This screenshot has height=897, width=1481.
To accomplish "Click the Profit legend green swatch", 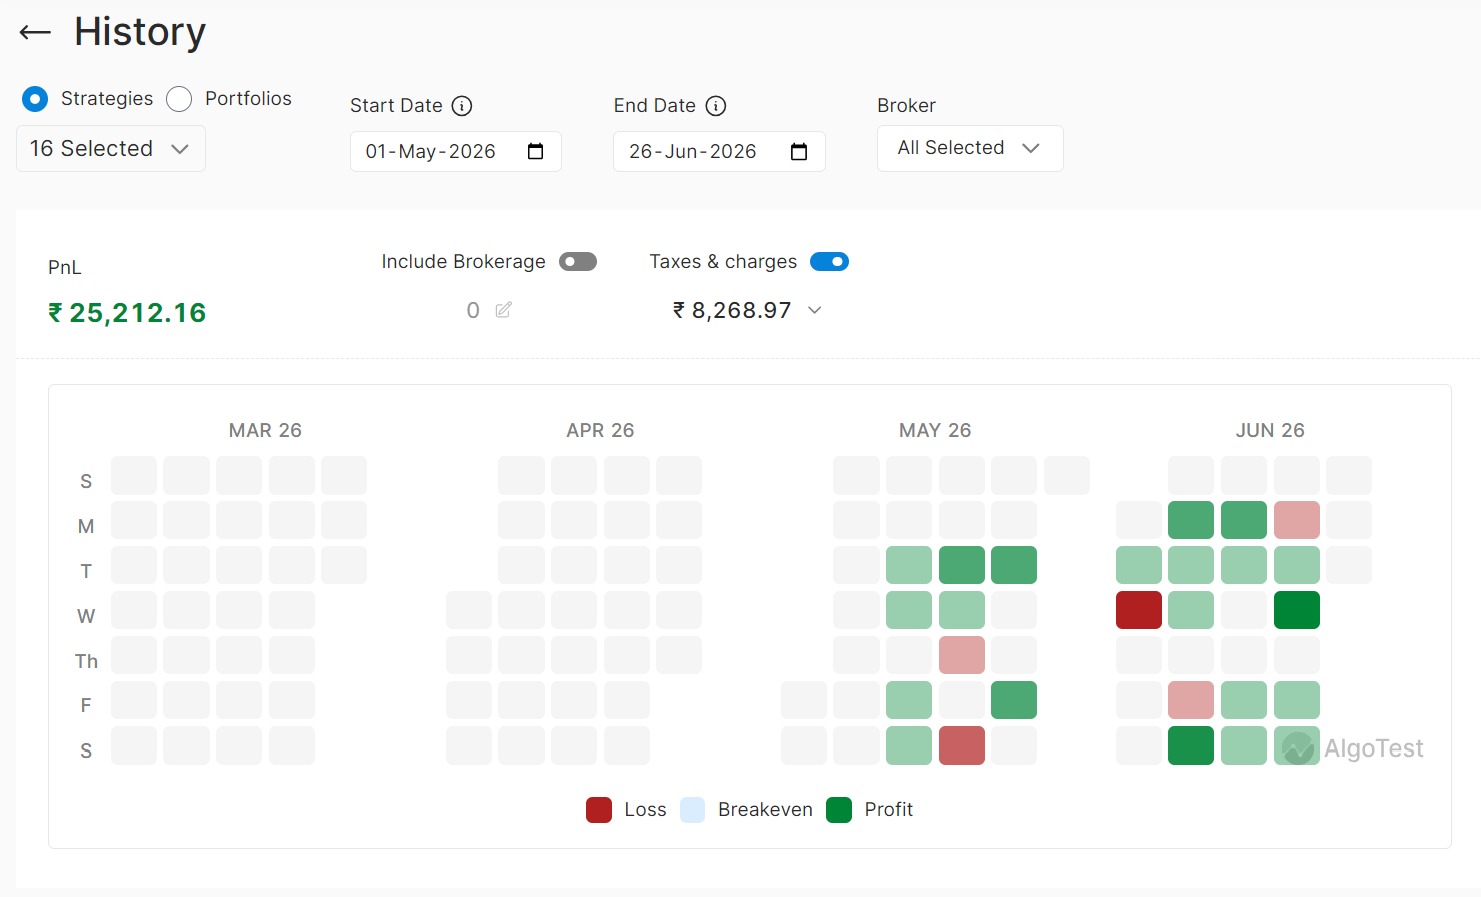I will click(839, 810).
